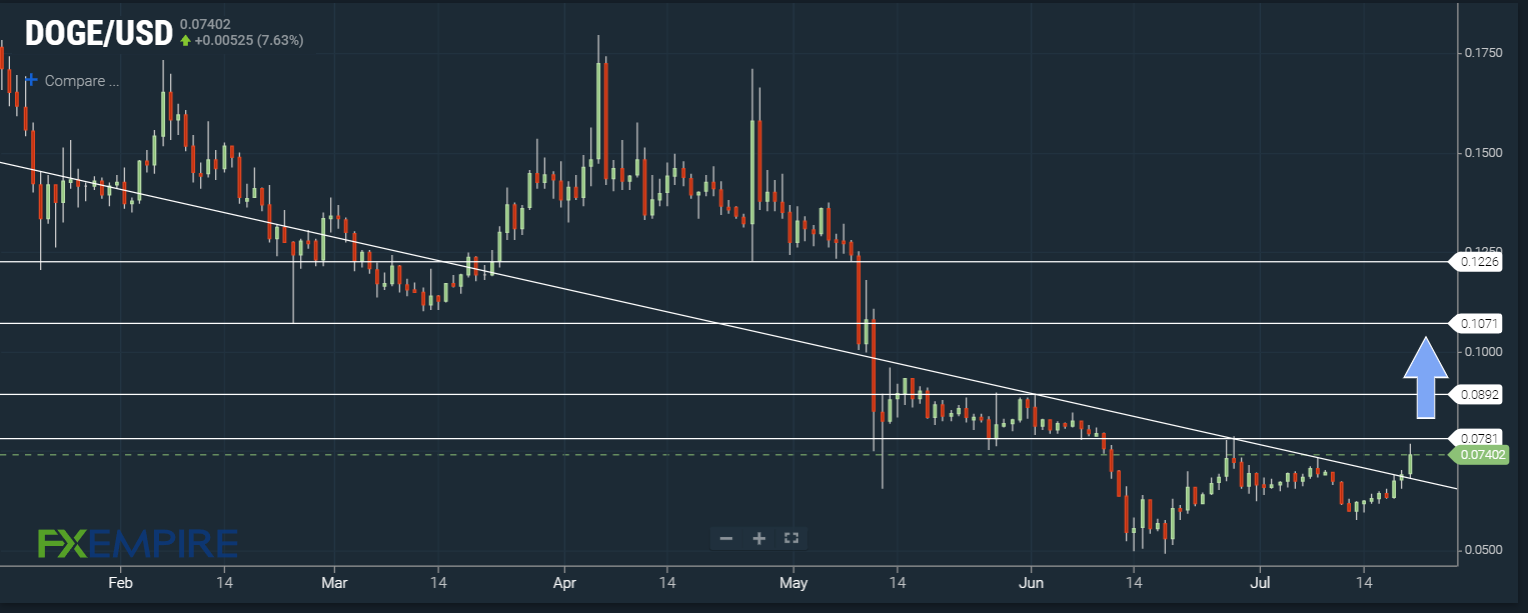Screen dimensions: 1528x613
Task: Click the Jul label on time axis
Action: pyautogui.click(x=1260, y=581)
